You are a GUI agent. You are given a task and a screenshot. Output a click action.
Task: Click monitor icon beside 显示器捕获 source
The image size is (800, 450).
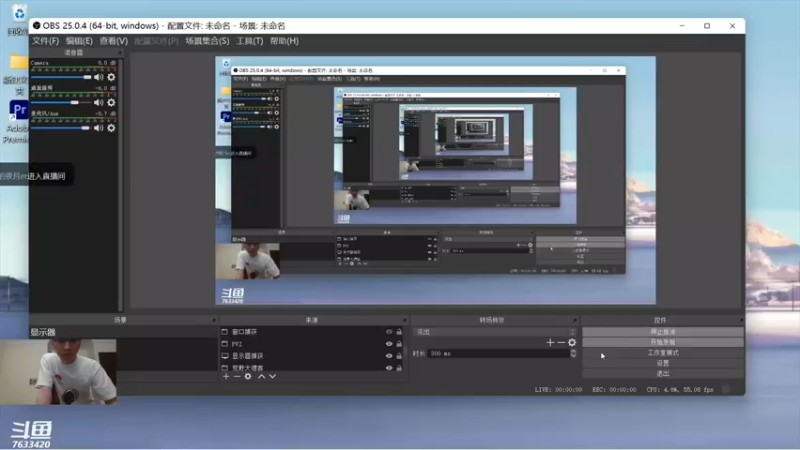pyautogui.click(x=224, y=356)
